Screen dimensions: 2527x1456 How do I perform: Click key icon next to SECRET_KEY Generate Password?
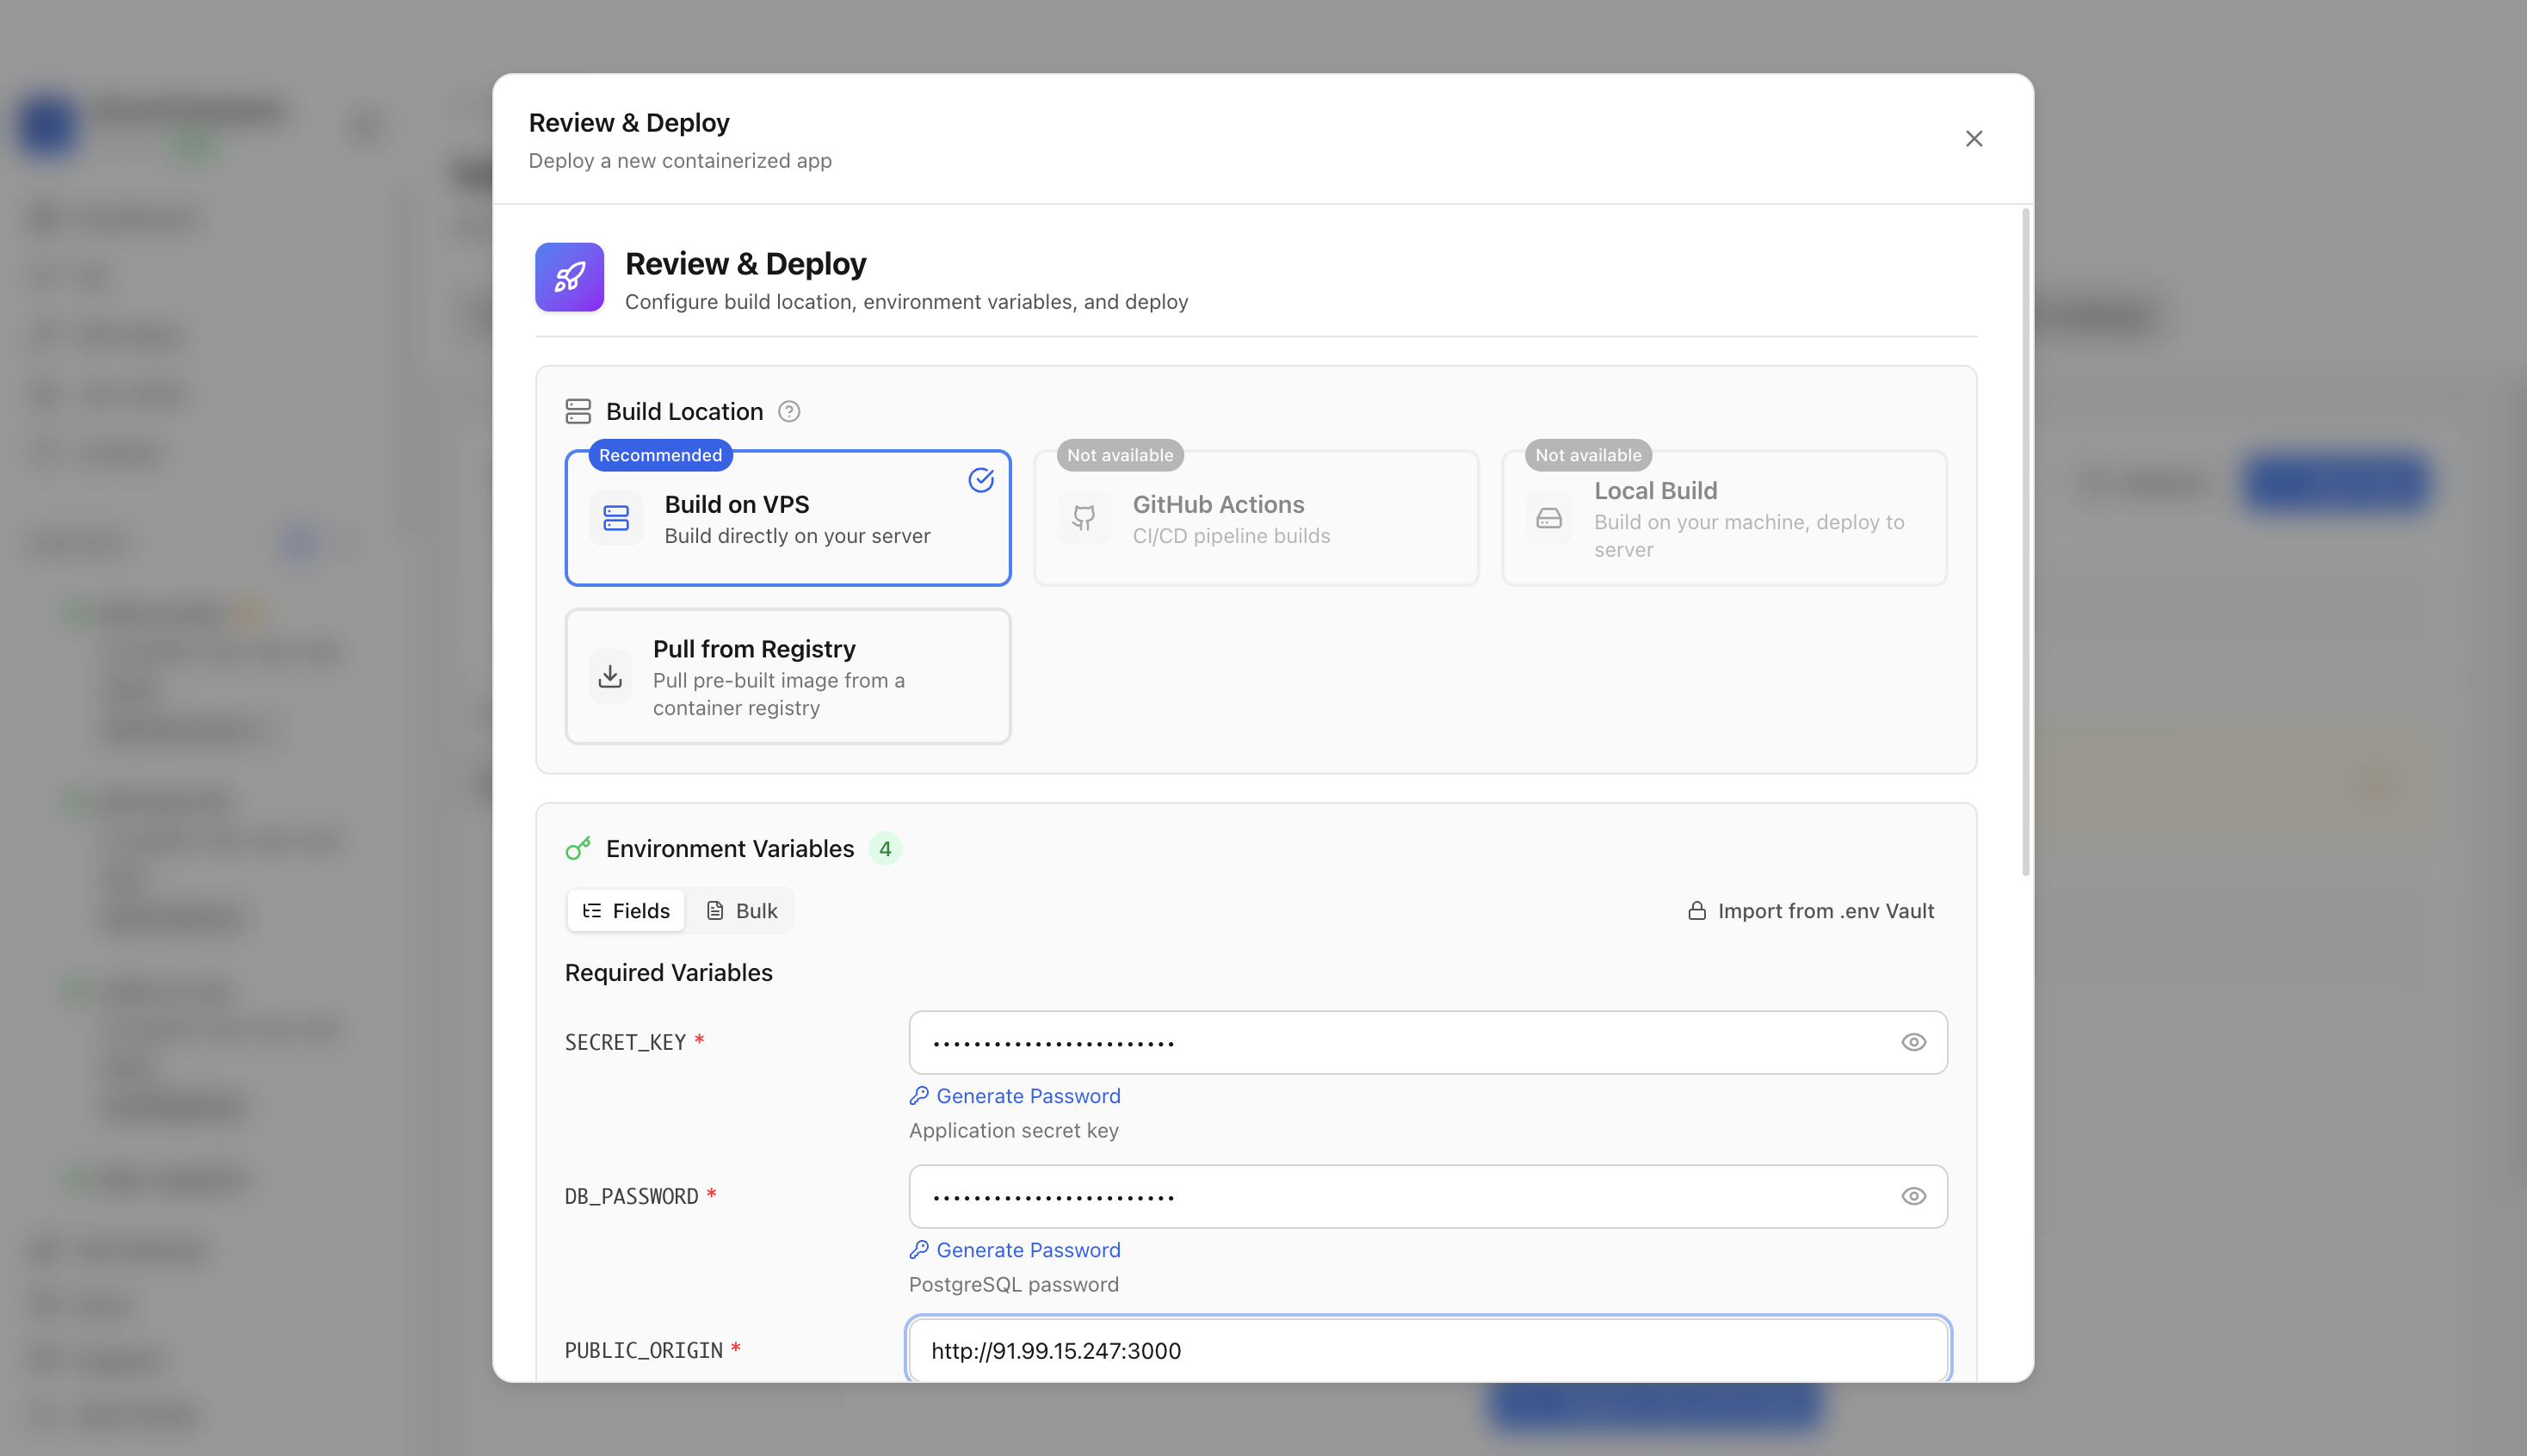pos(919,1096)
